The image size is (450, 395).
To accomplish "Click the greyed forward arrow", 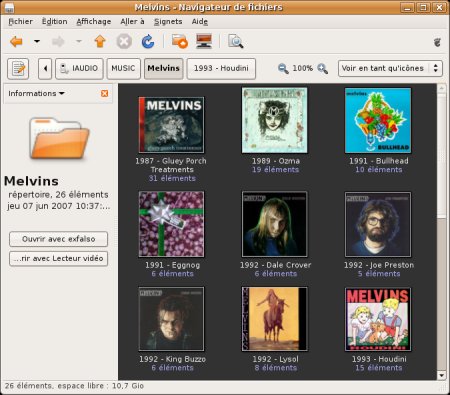I will pyautogui.click(x=58, y=42).
